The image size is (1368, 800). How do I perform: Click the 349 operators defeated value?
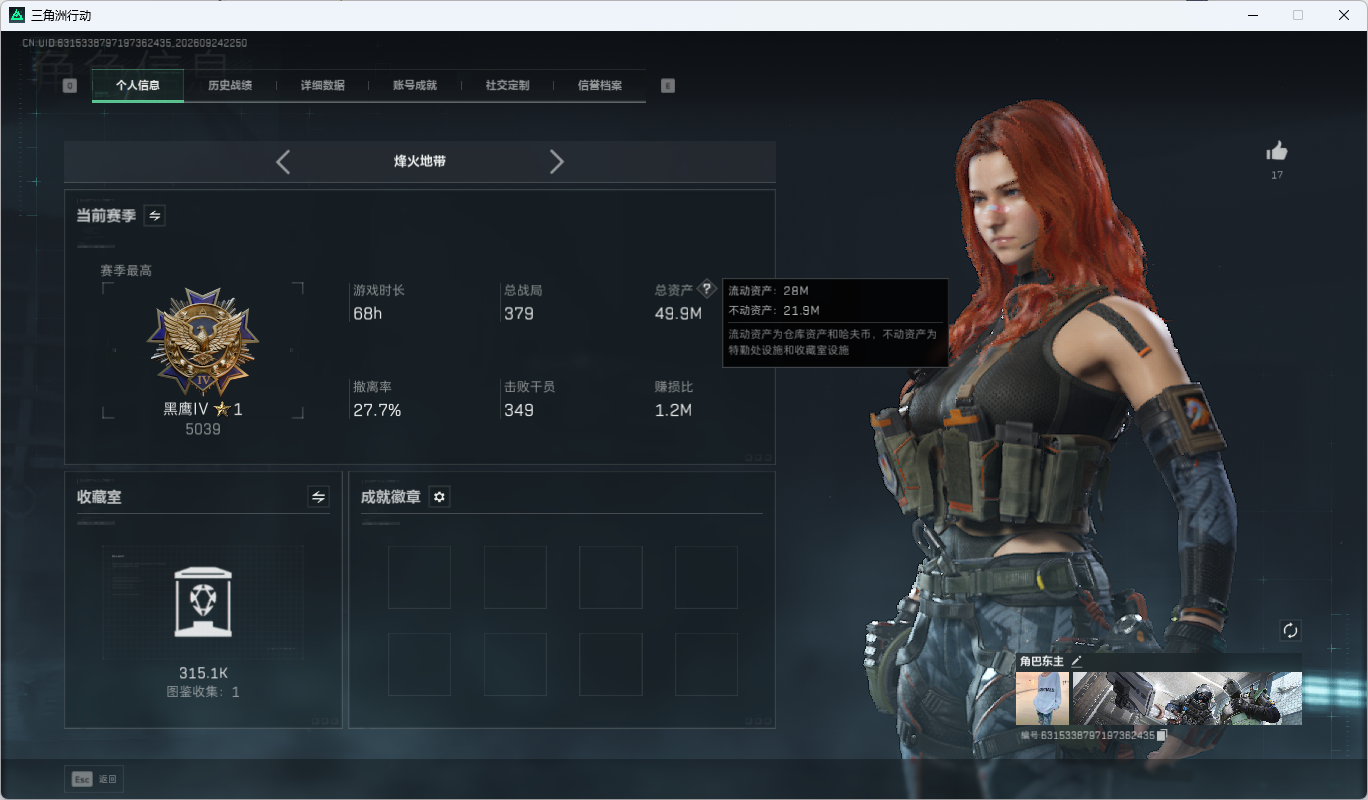tap(519, 410)
